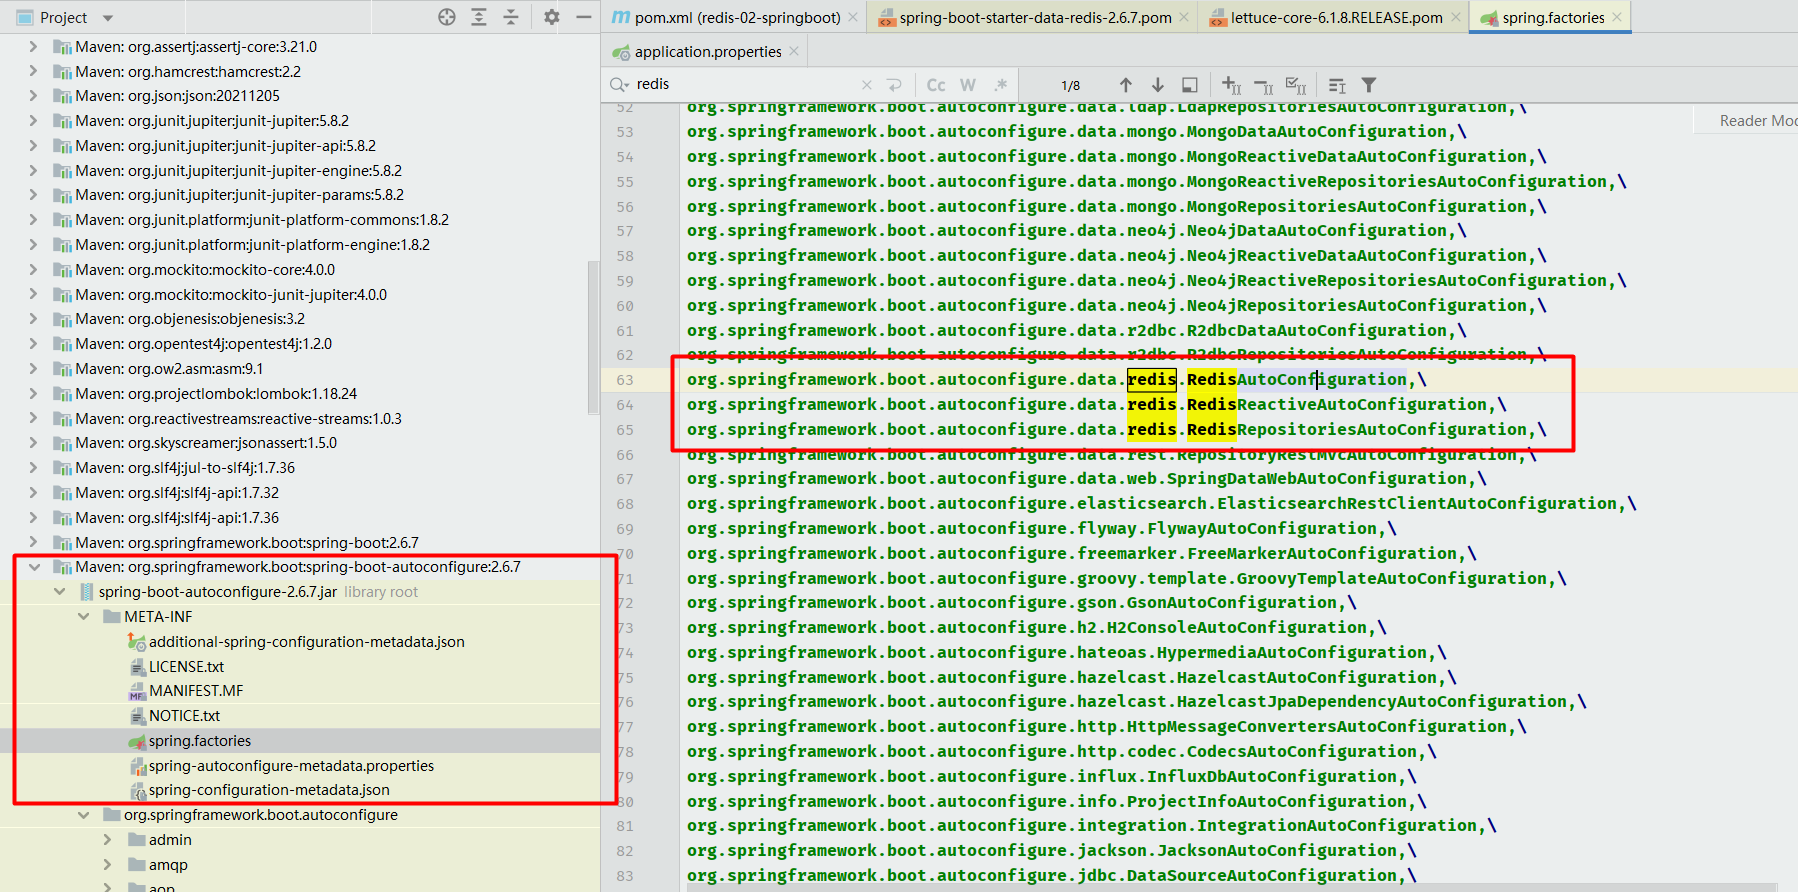The image size is (1798, 892).
Task: Toggle Words (W) search option
Action: (x=968, y=85)
